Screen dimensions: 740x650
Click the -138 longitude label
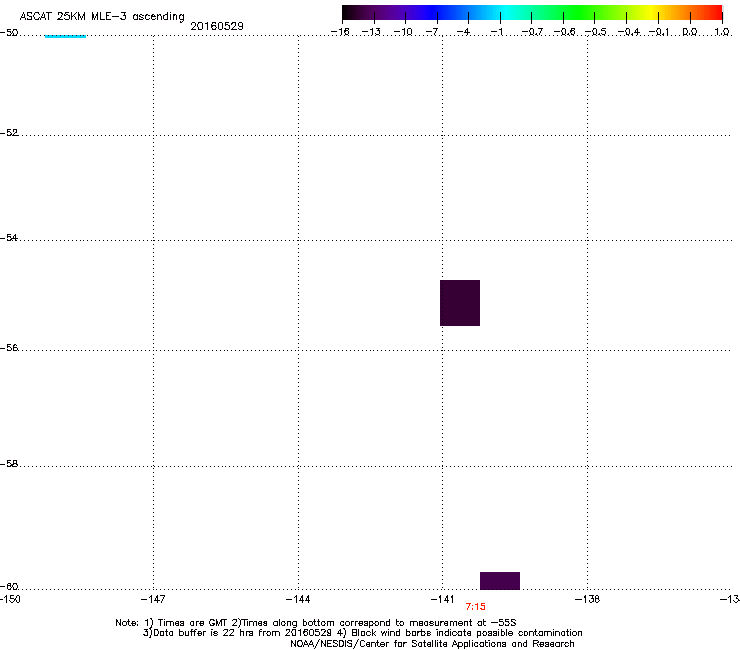(588, 599)
